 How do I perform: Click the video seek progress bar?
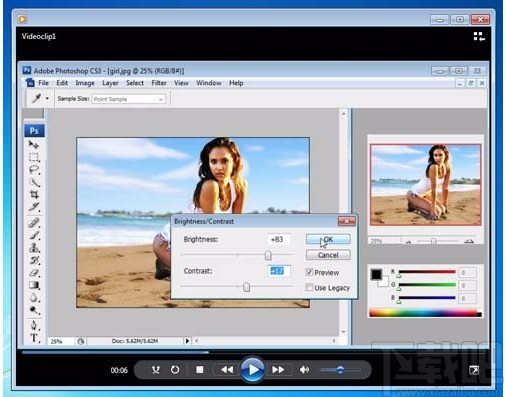(x=252, y=352)
